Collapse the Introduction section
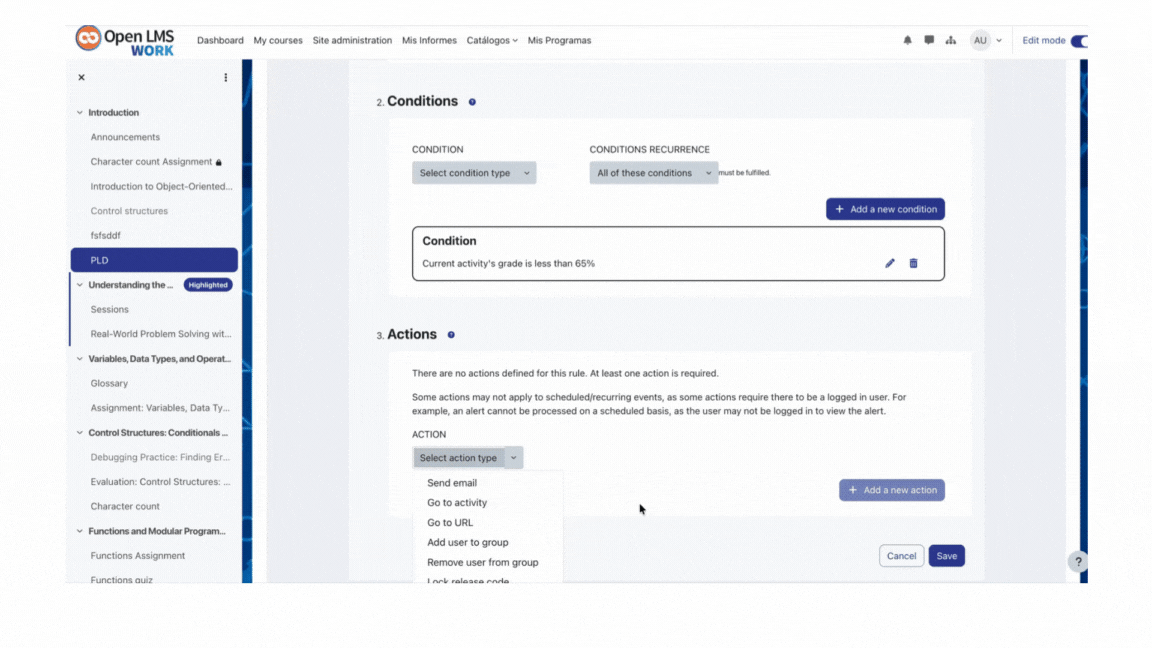This screenshot has height=648, width=1152. (80, 112)
